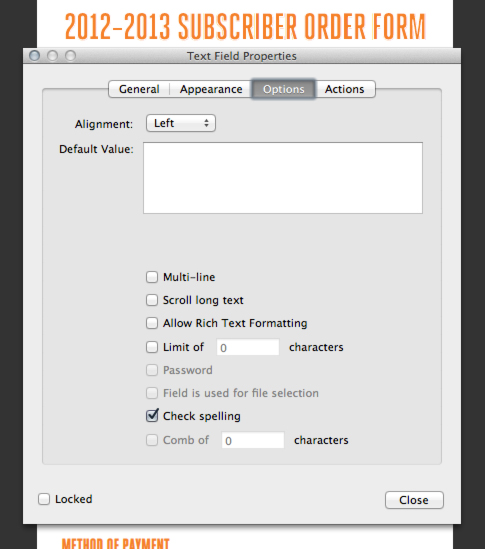Open the Appearance tab

(211, 89)
